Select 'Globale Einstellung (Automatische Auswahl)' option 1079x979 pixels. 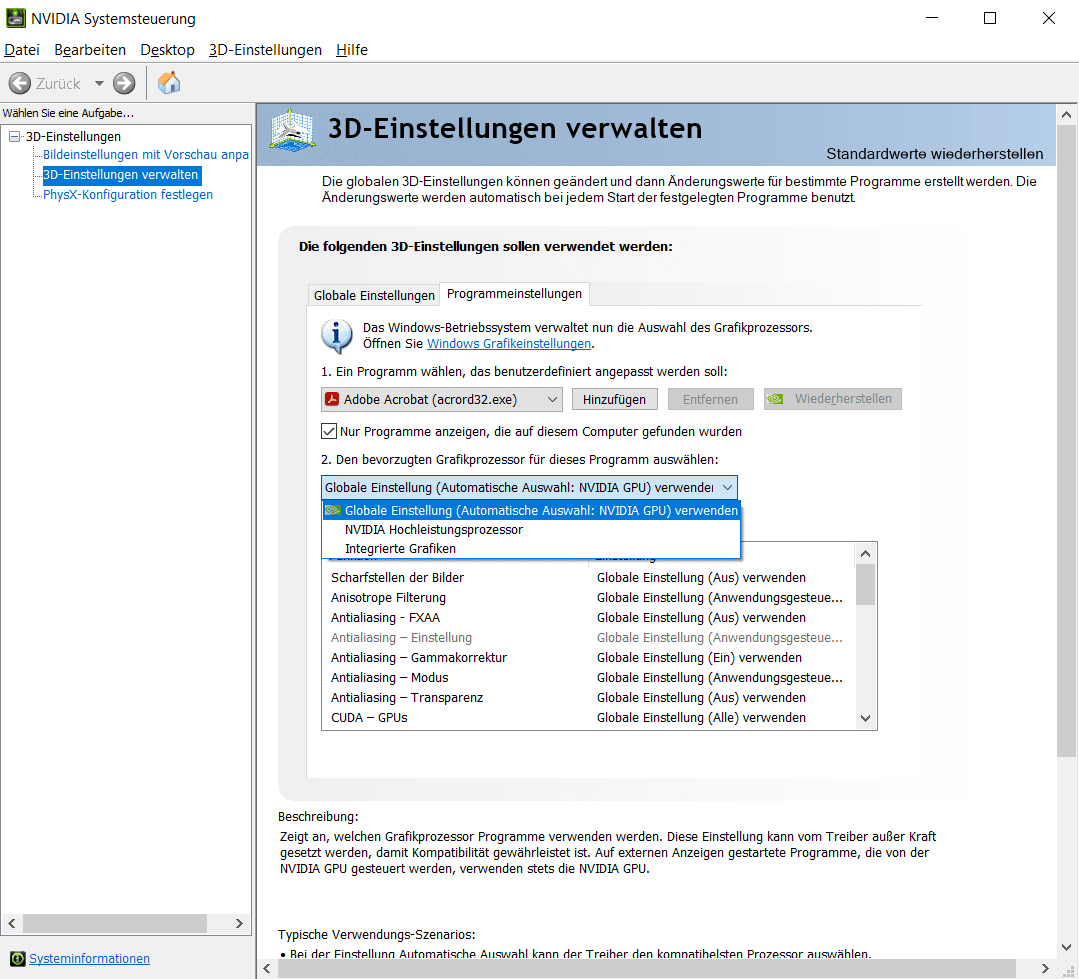(x=531, y=510)
